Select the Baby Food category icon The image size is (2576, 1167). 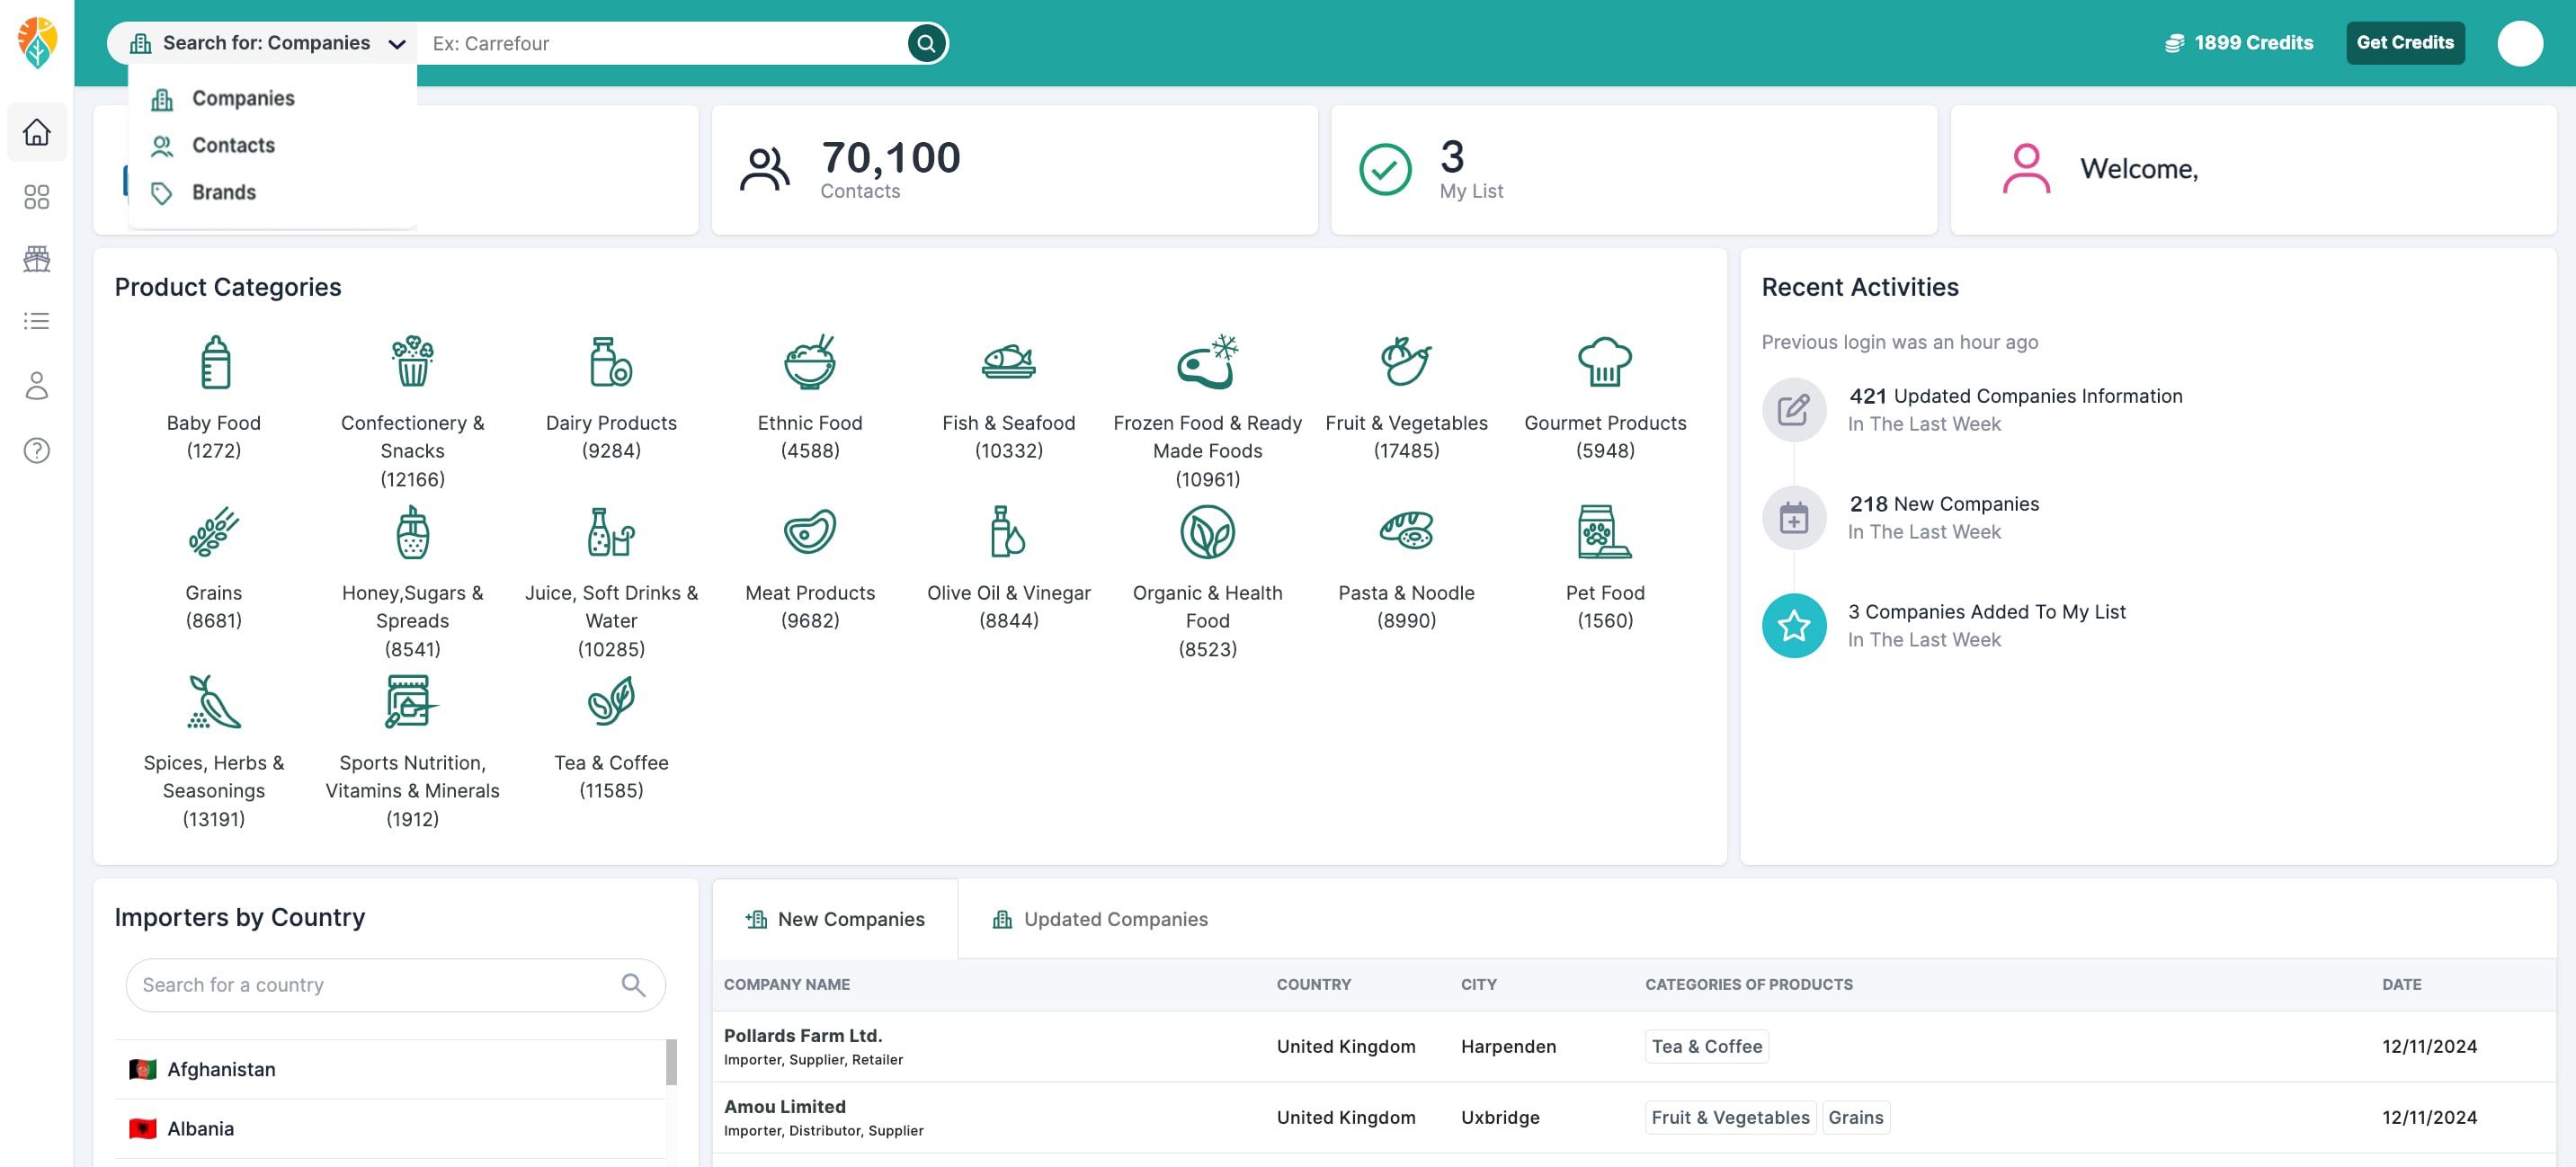(x=214, y=362)
